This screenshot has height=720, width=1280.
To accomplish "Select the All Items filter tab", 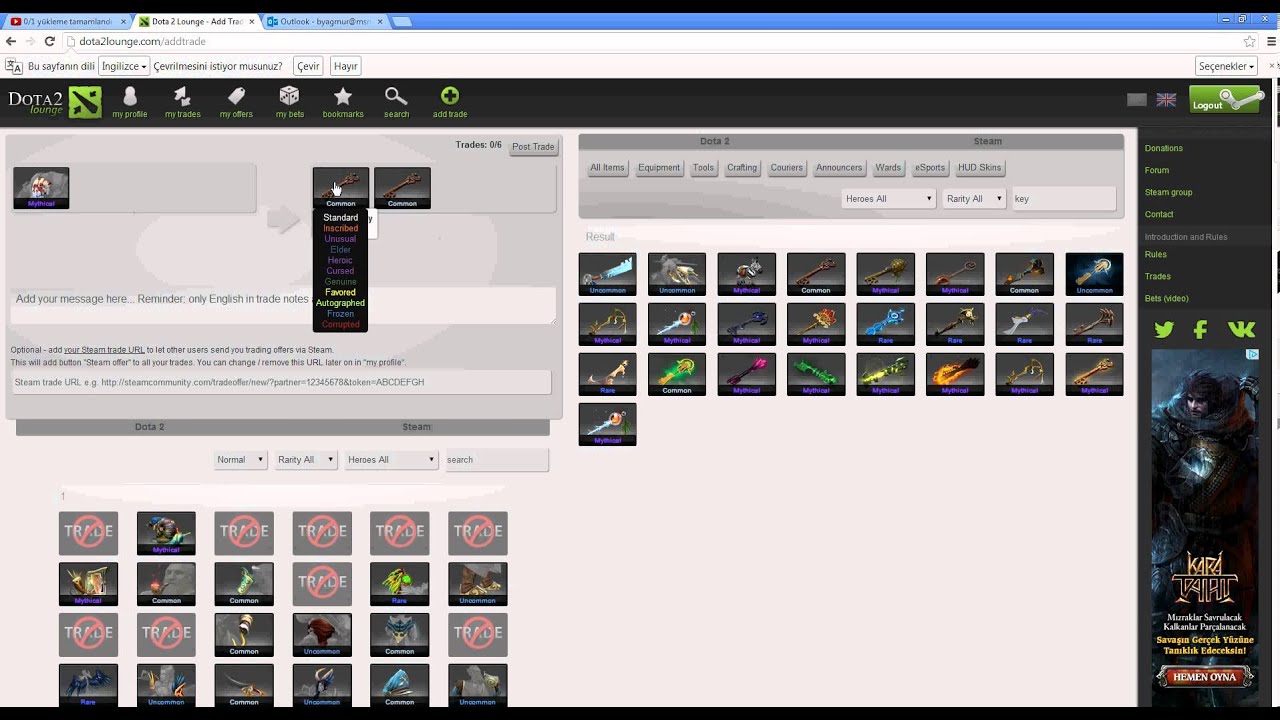I will pos(607,168).
